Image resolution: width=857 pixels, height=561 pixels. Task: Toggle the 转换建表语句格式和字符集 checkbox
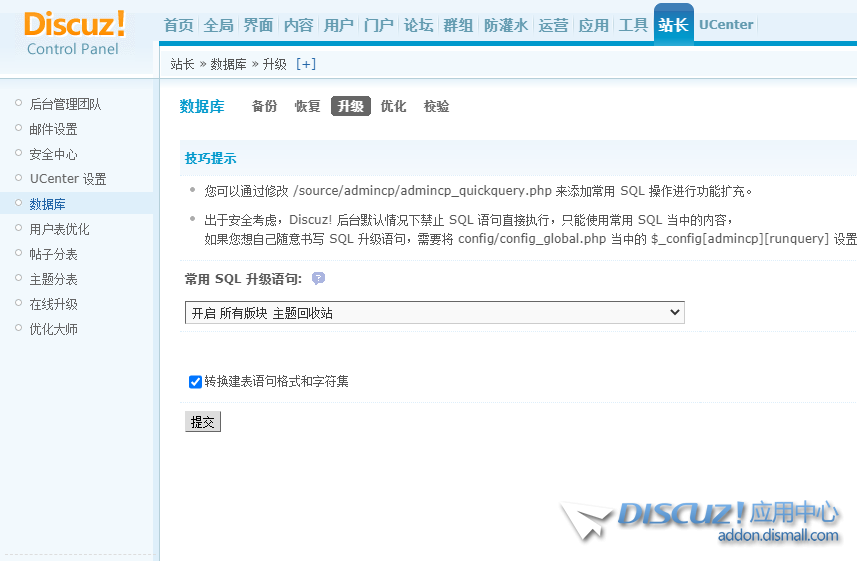195,382
